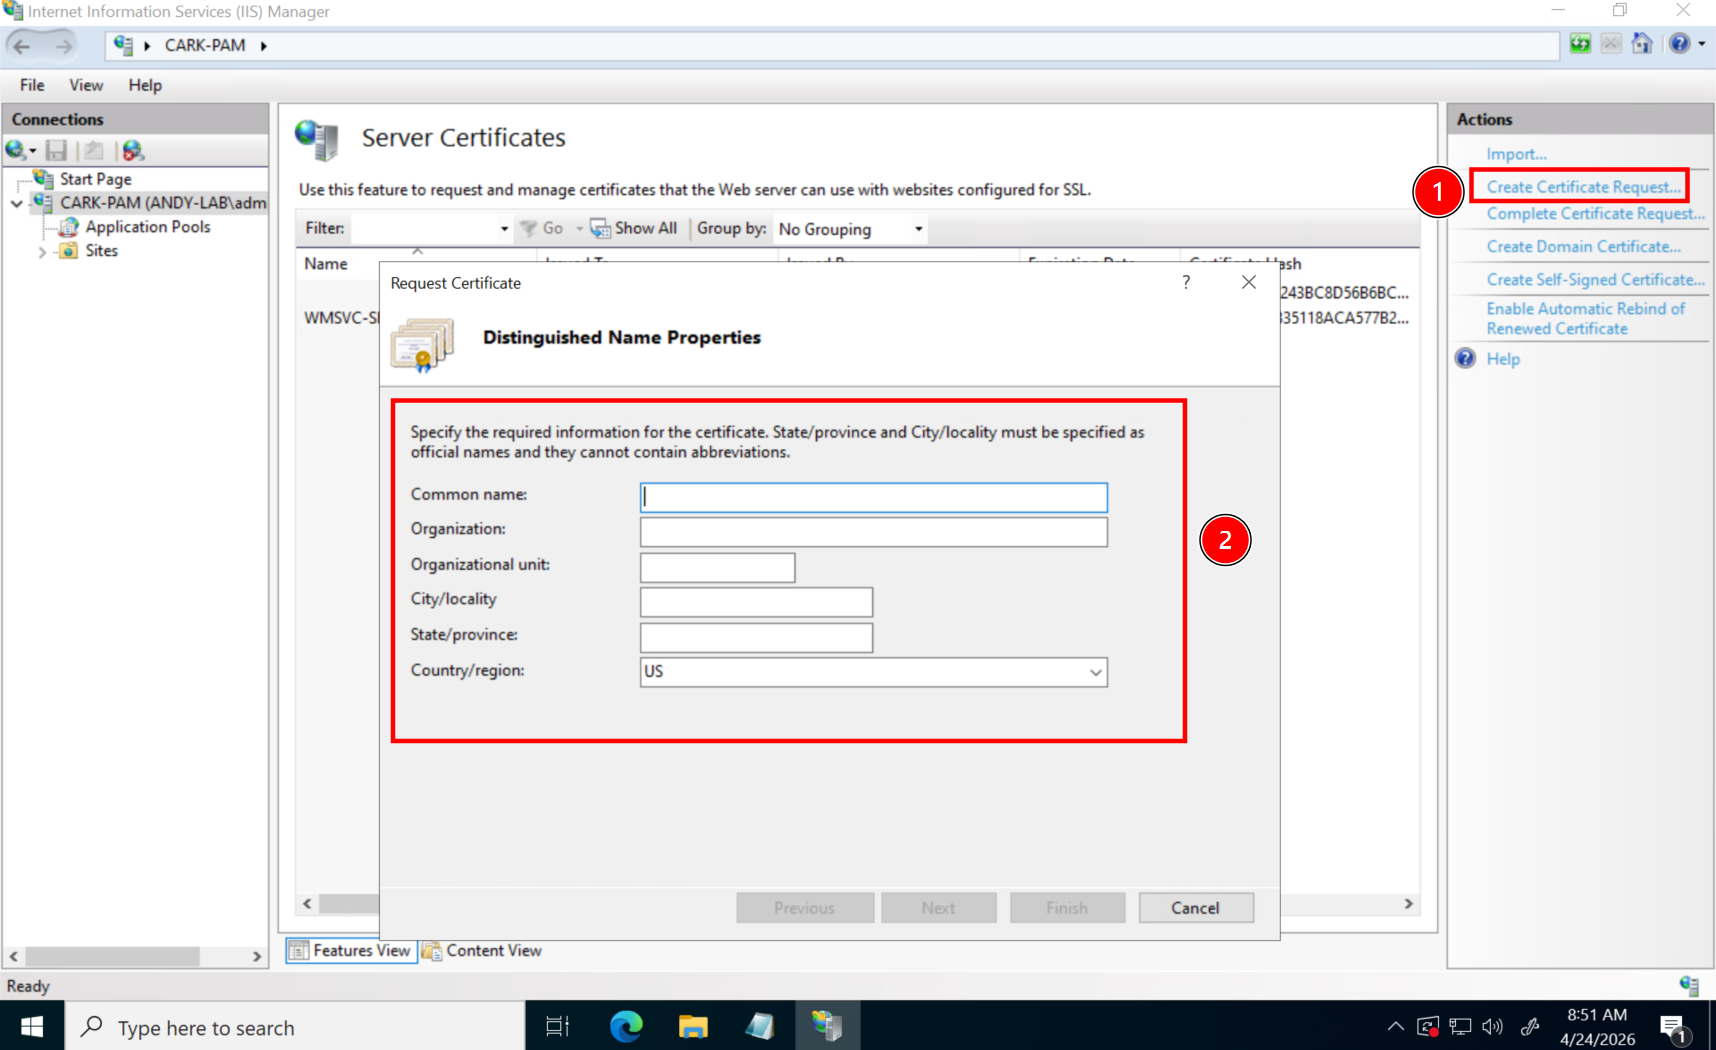Click the Create Self-Signed Certificate link

tap(1595, 280)
